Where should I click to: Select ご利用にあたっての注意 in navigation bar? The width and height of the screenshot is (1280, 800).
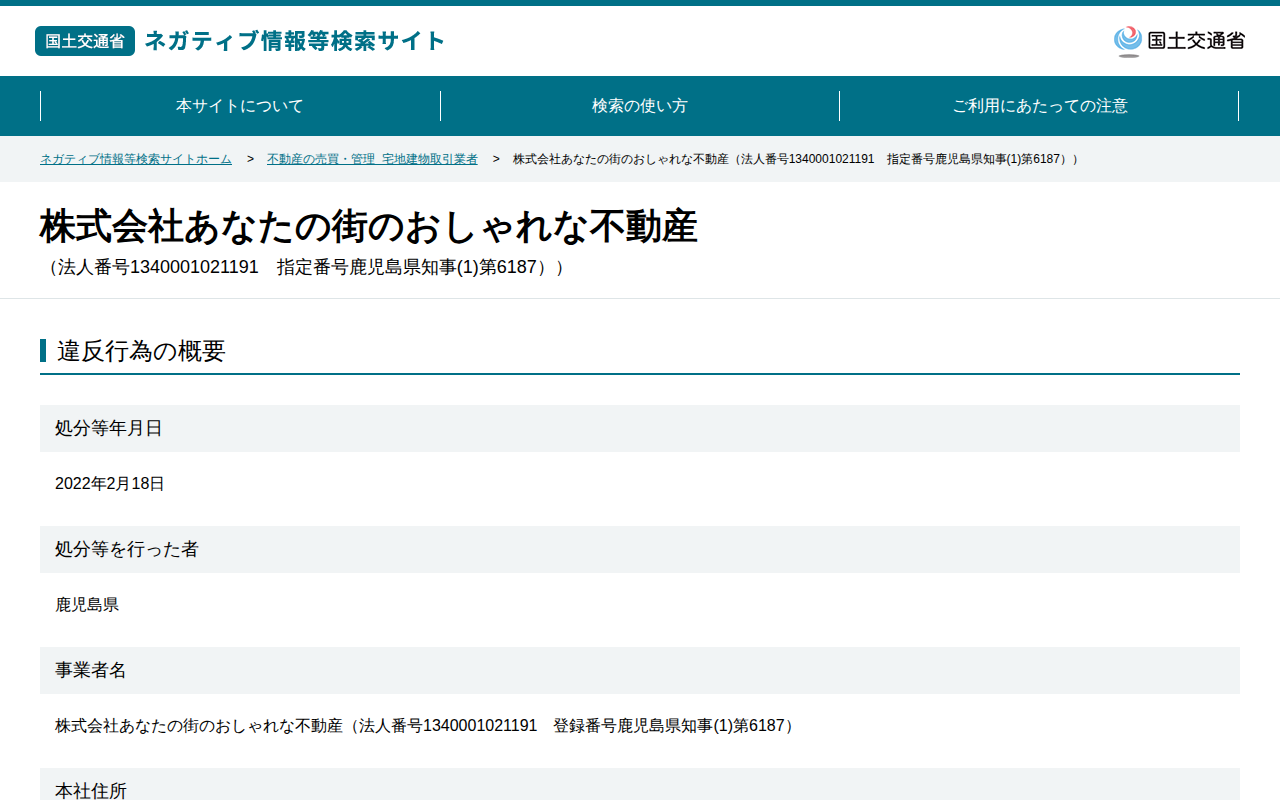point(1039,106)
